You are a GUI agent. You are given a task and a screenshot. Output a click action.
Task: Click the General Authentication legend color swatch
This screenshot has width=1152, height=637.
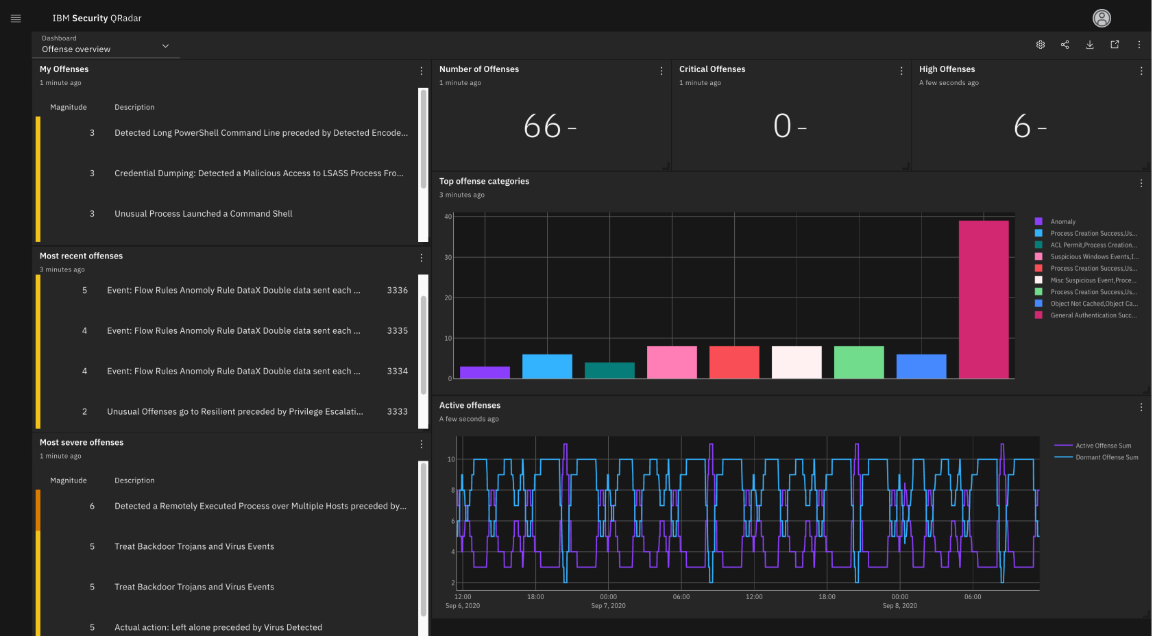point(1039,315)
